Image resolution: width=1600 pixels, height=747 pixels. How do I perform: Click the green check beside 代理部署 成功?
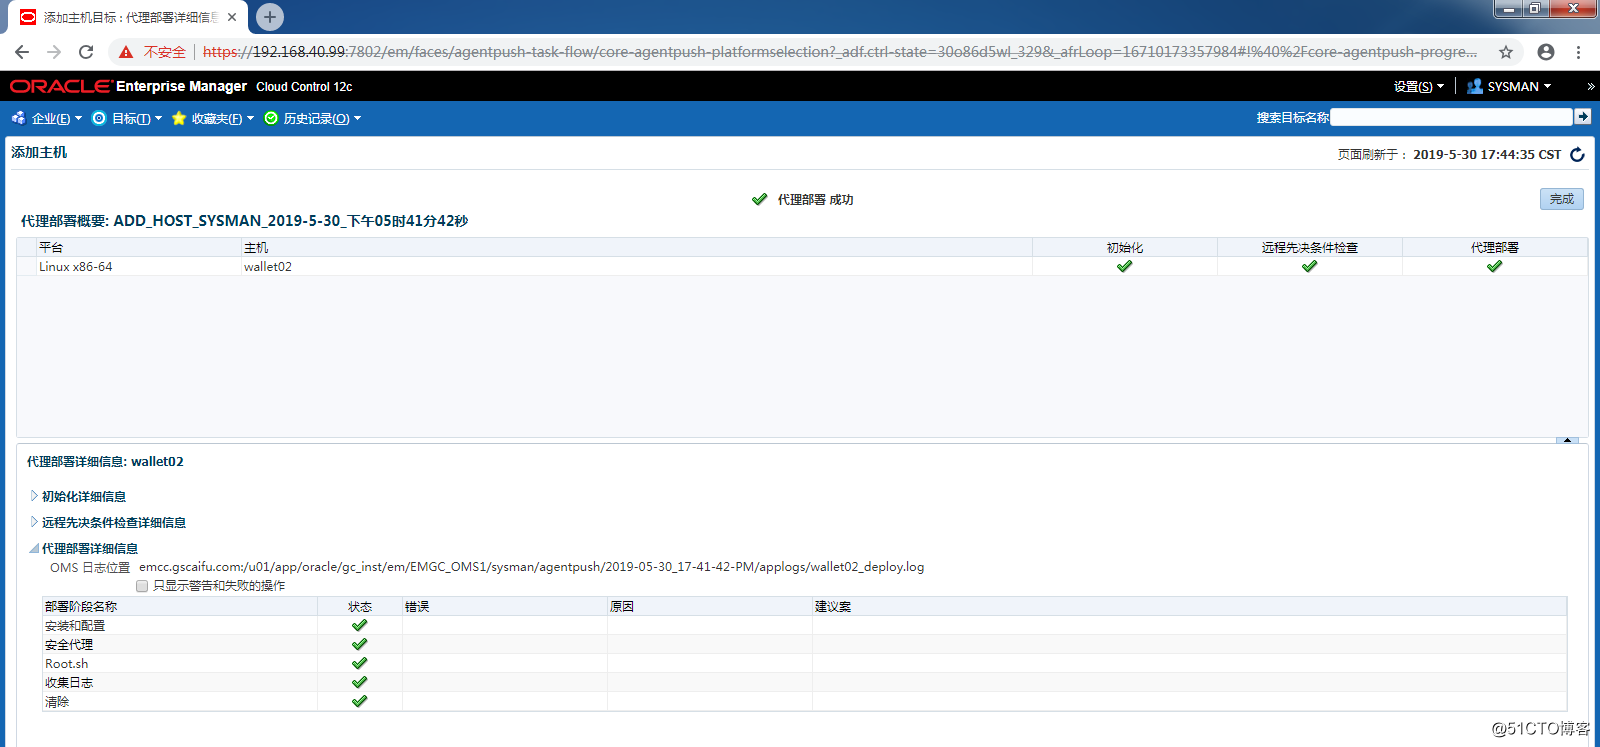[x=760, y=199]
